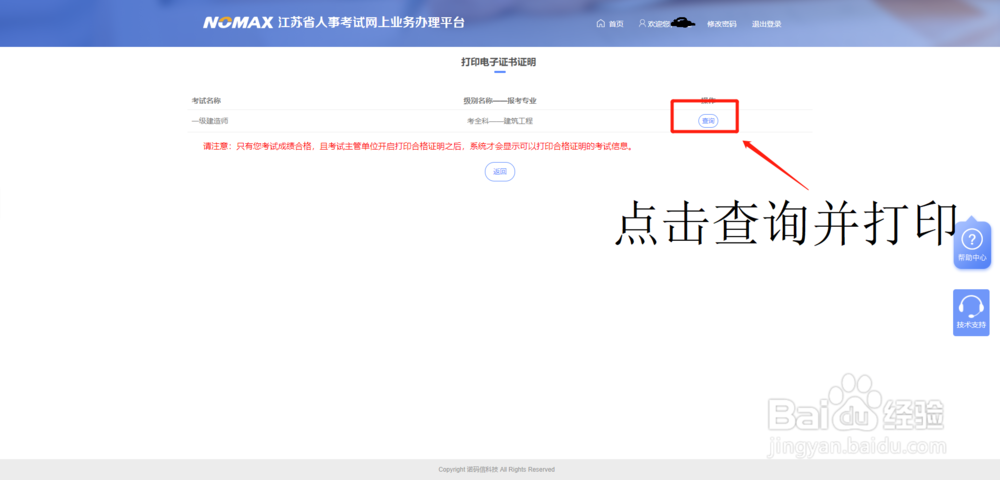This screenshot has width=1000, height=480.
Task: Open 修改密码 link
Action: point(721,24)
